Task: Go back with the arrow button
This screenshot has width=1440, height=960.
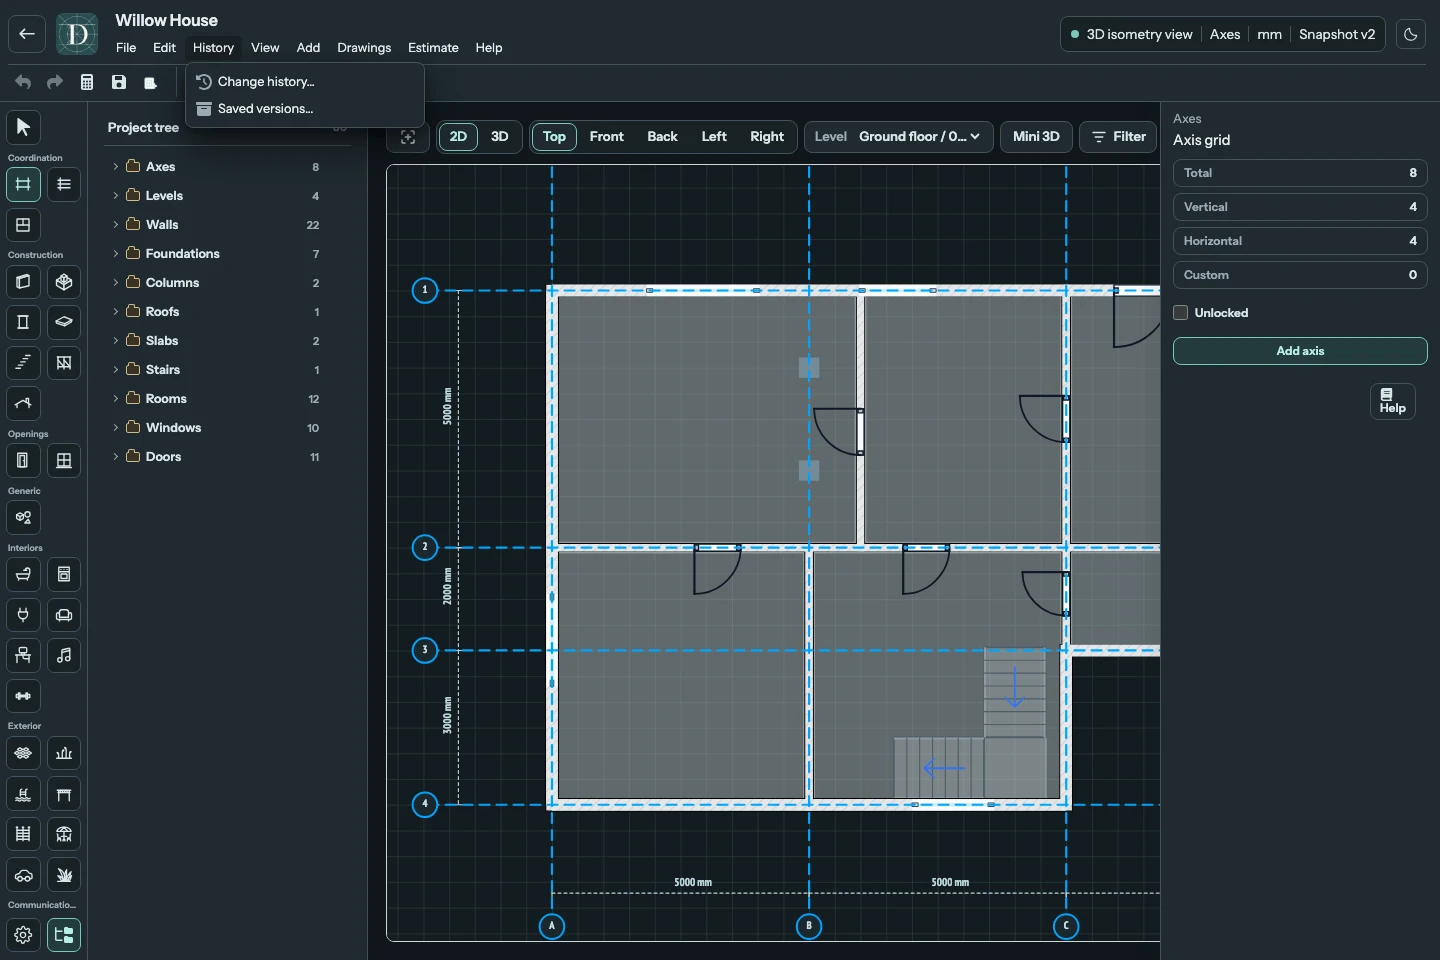Action: coord(27,34)
